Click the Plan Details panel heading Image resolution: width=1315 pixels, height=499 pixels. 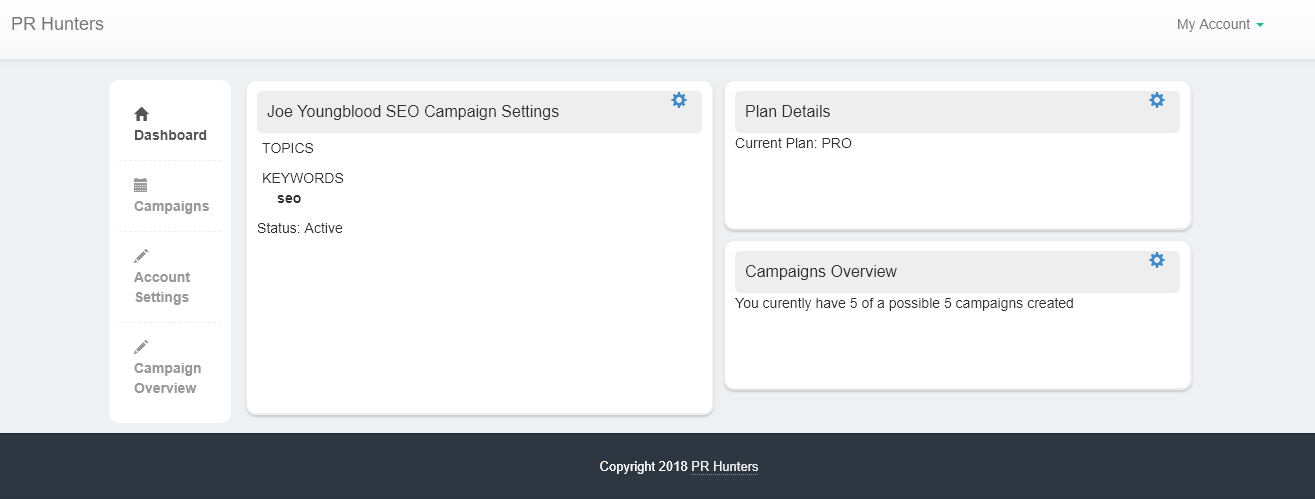click(788, 112)
